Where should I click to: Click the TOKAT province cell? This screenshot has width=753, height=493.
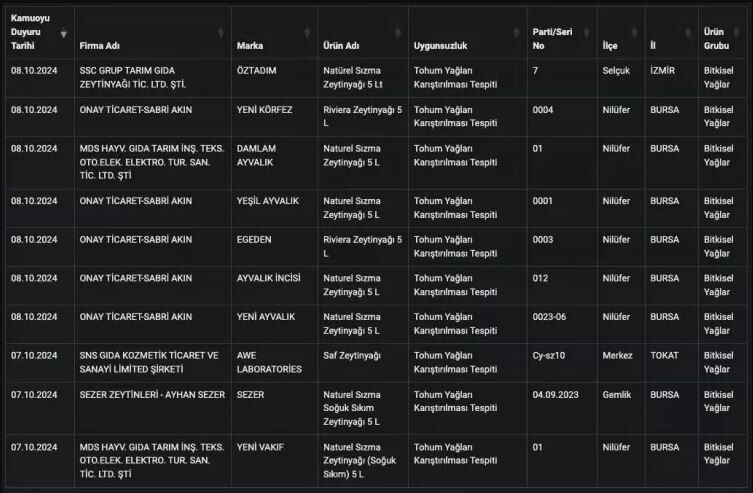664,355
